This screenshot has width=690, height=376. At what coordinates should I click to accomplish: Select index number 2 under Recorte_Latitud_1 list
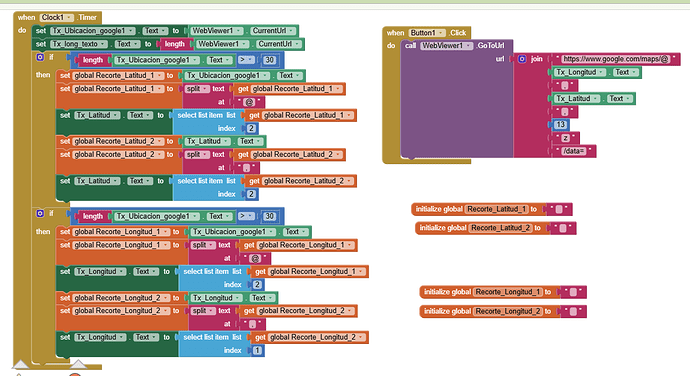tap(251, 129)
